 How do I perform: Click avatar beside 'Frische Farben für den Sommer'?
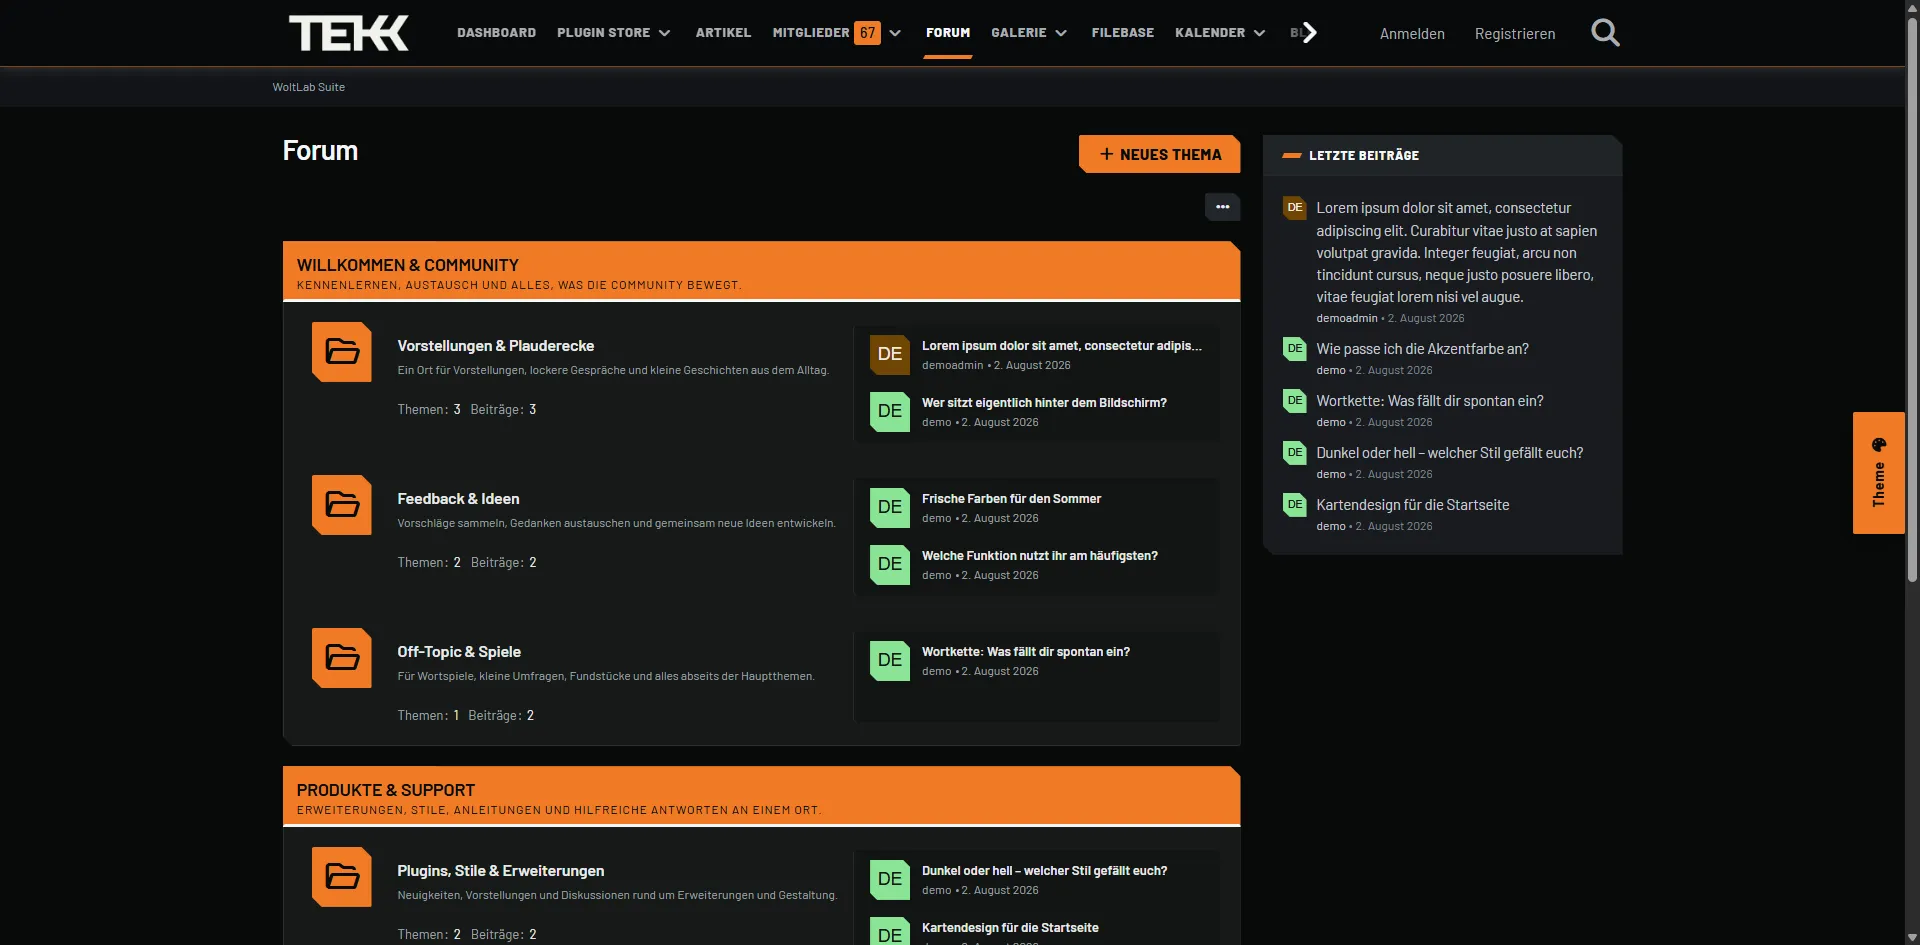coord(890,507)
